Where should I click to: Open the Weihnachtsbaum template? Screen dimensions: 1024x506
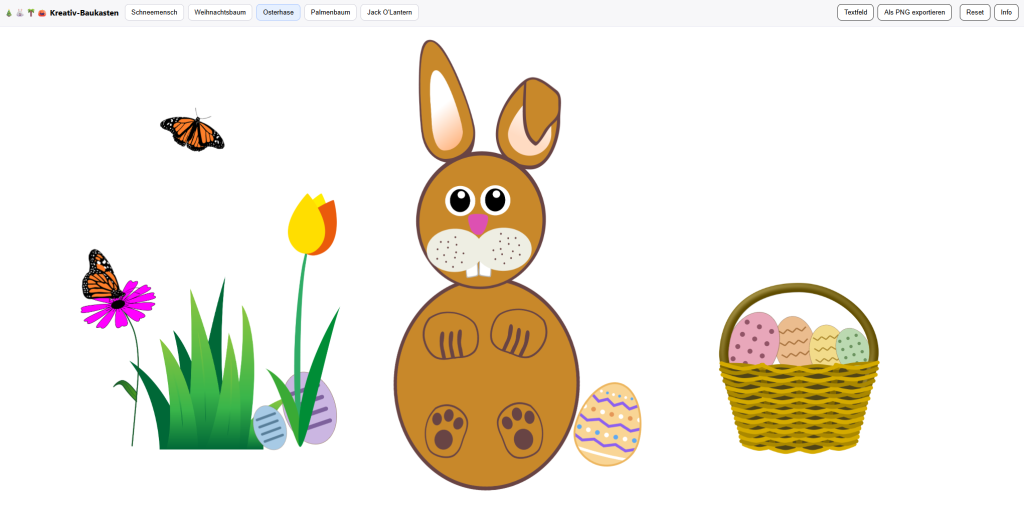(220, 12)
